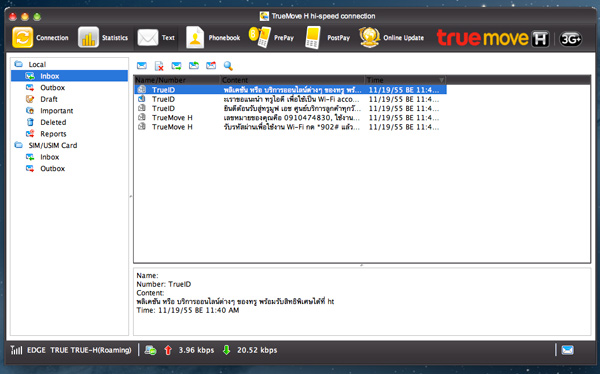The image size is (600, 374).
Task: Click the signal strength bars icon
Action: tap(16, 350)
